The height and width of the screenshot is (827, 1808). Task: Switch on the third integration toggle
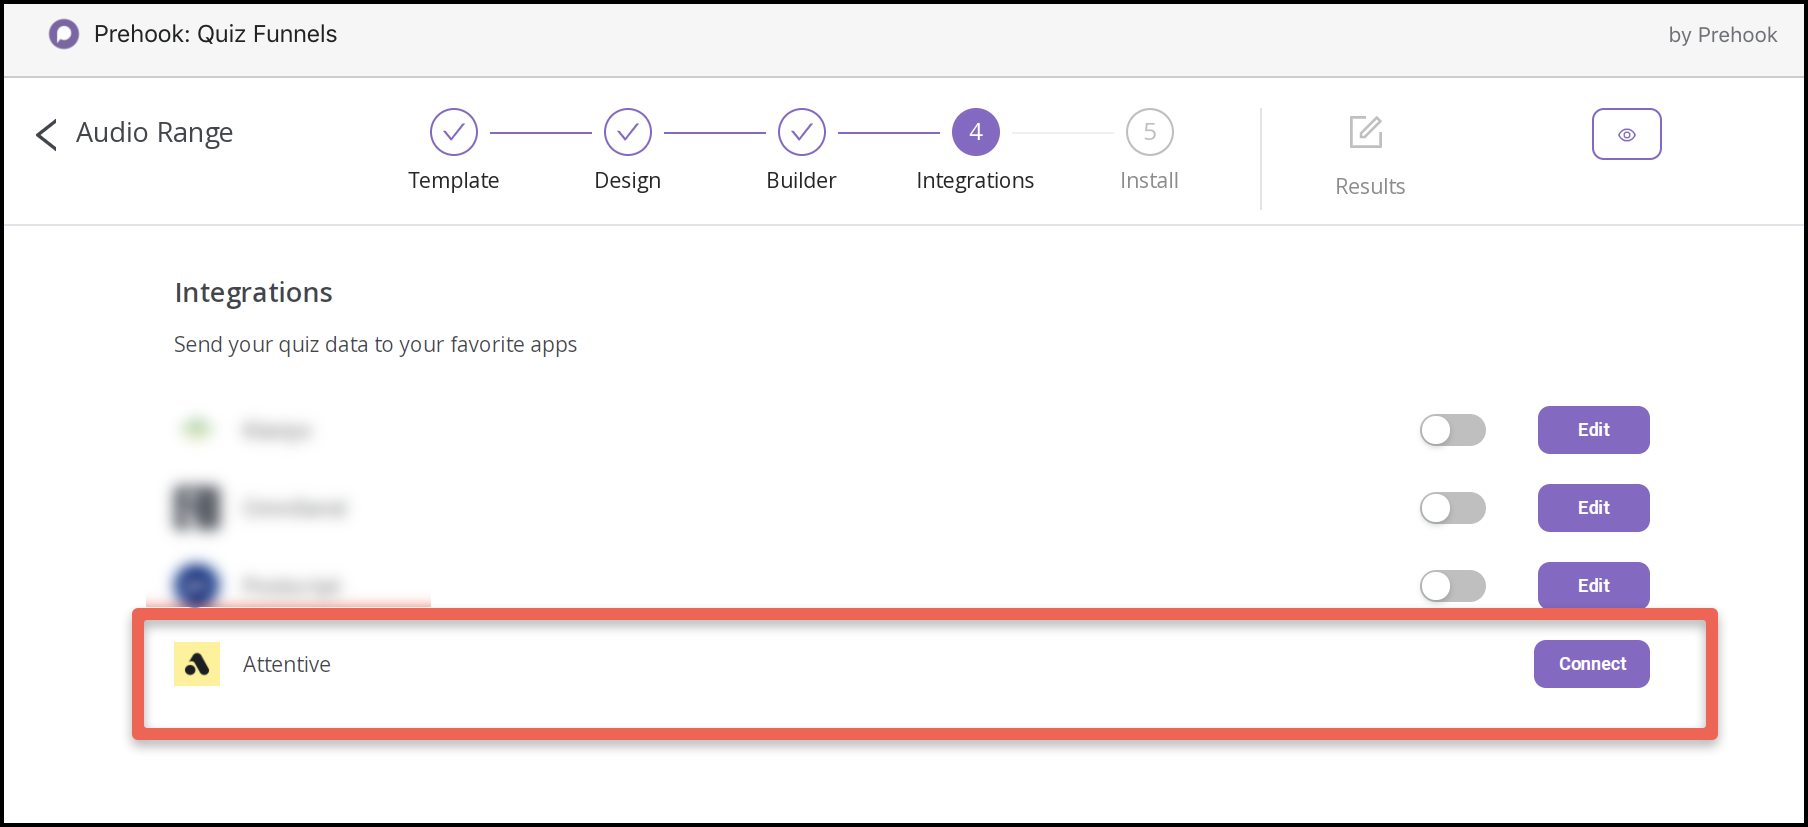tap(1452, 586)
